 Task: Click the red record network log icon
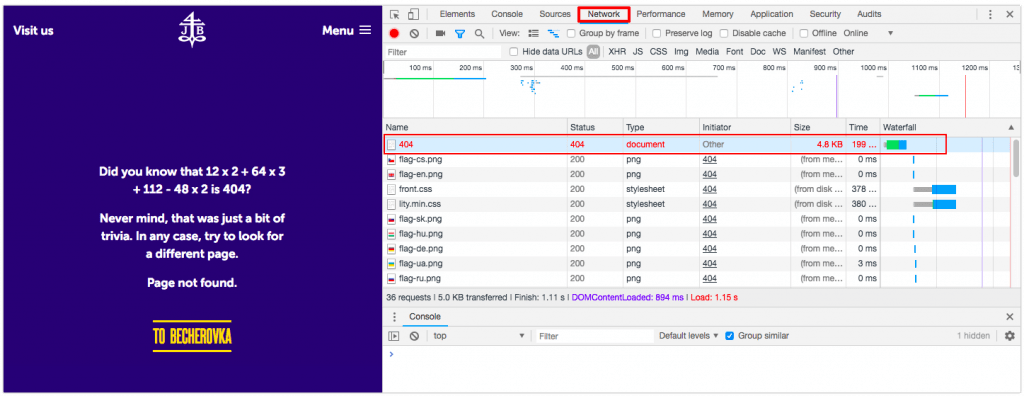coord(394,33)
